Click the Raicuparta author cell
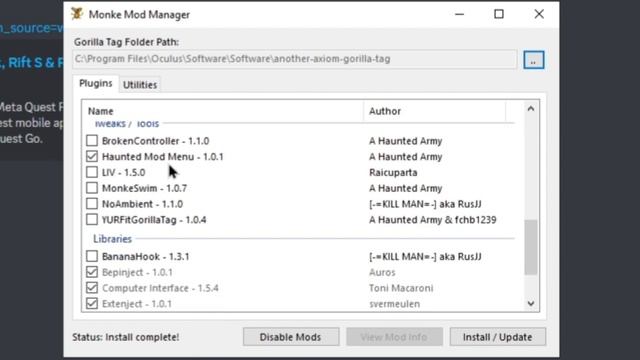Screen dimensions: 640x360 tap(393, 173)
